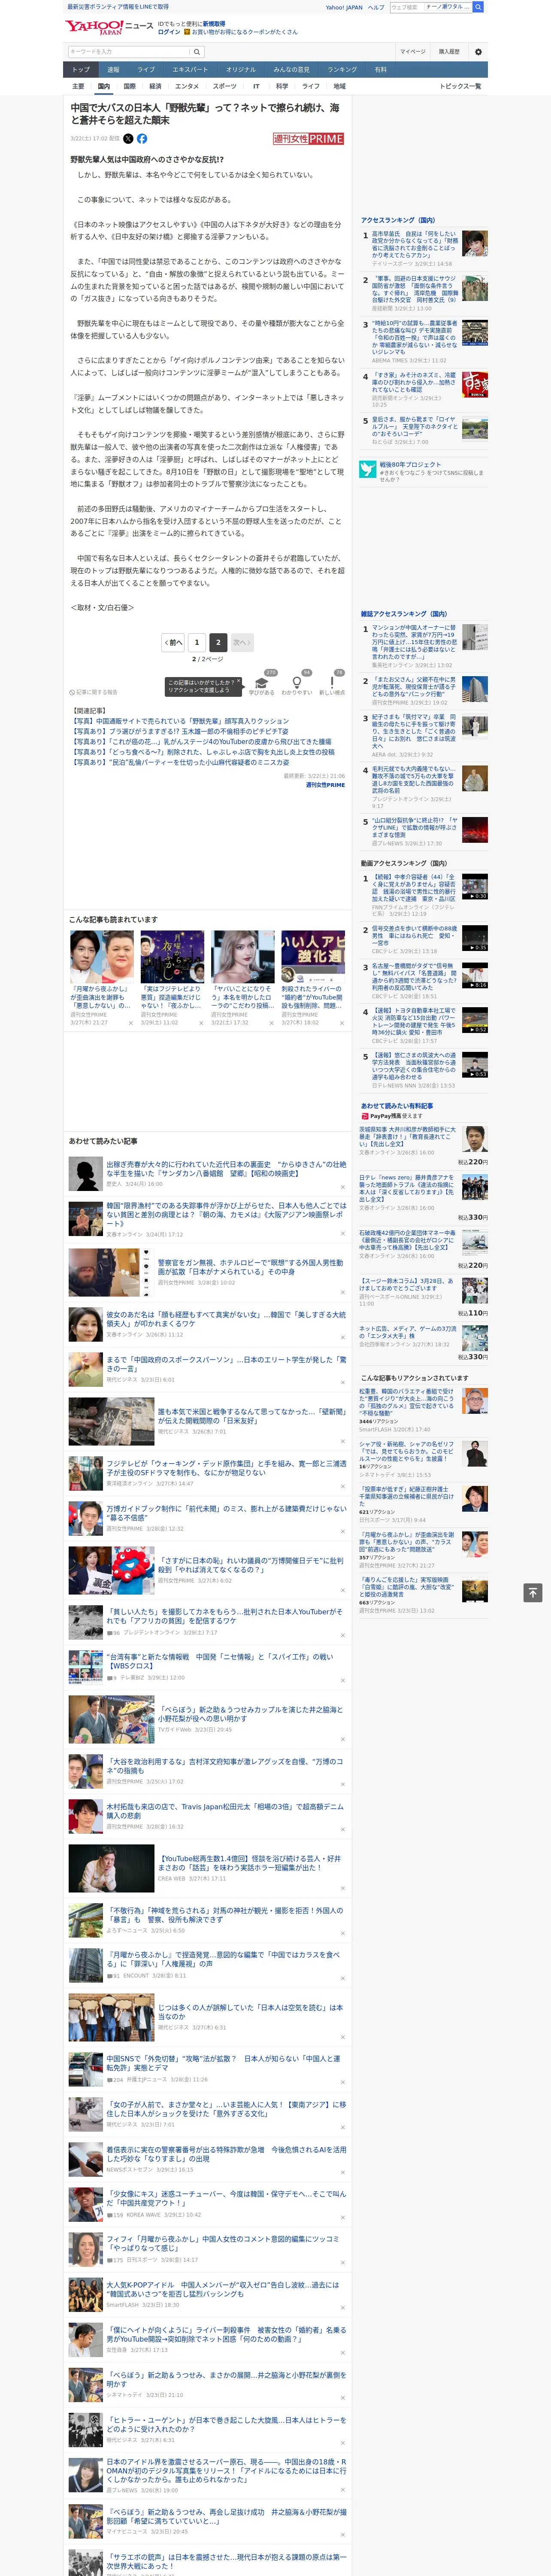Image resolution: width=551 pixels, height=2576 pixels.
Task: Open article フジテレビが『ウォーキング・デッド』
Action: tap(226, 1467)
